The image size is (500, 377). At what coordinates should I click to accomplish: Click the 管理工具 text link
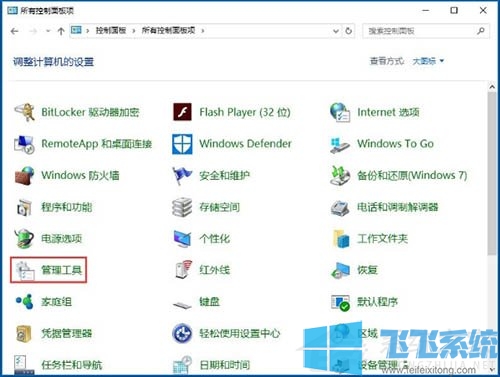61,270
